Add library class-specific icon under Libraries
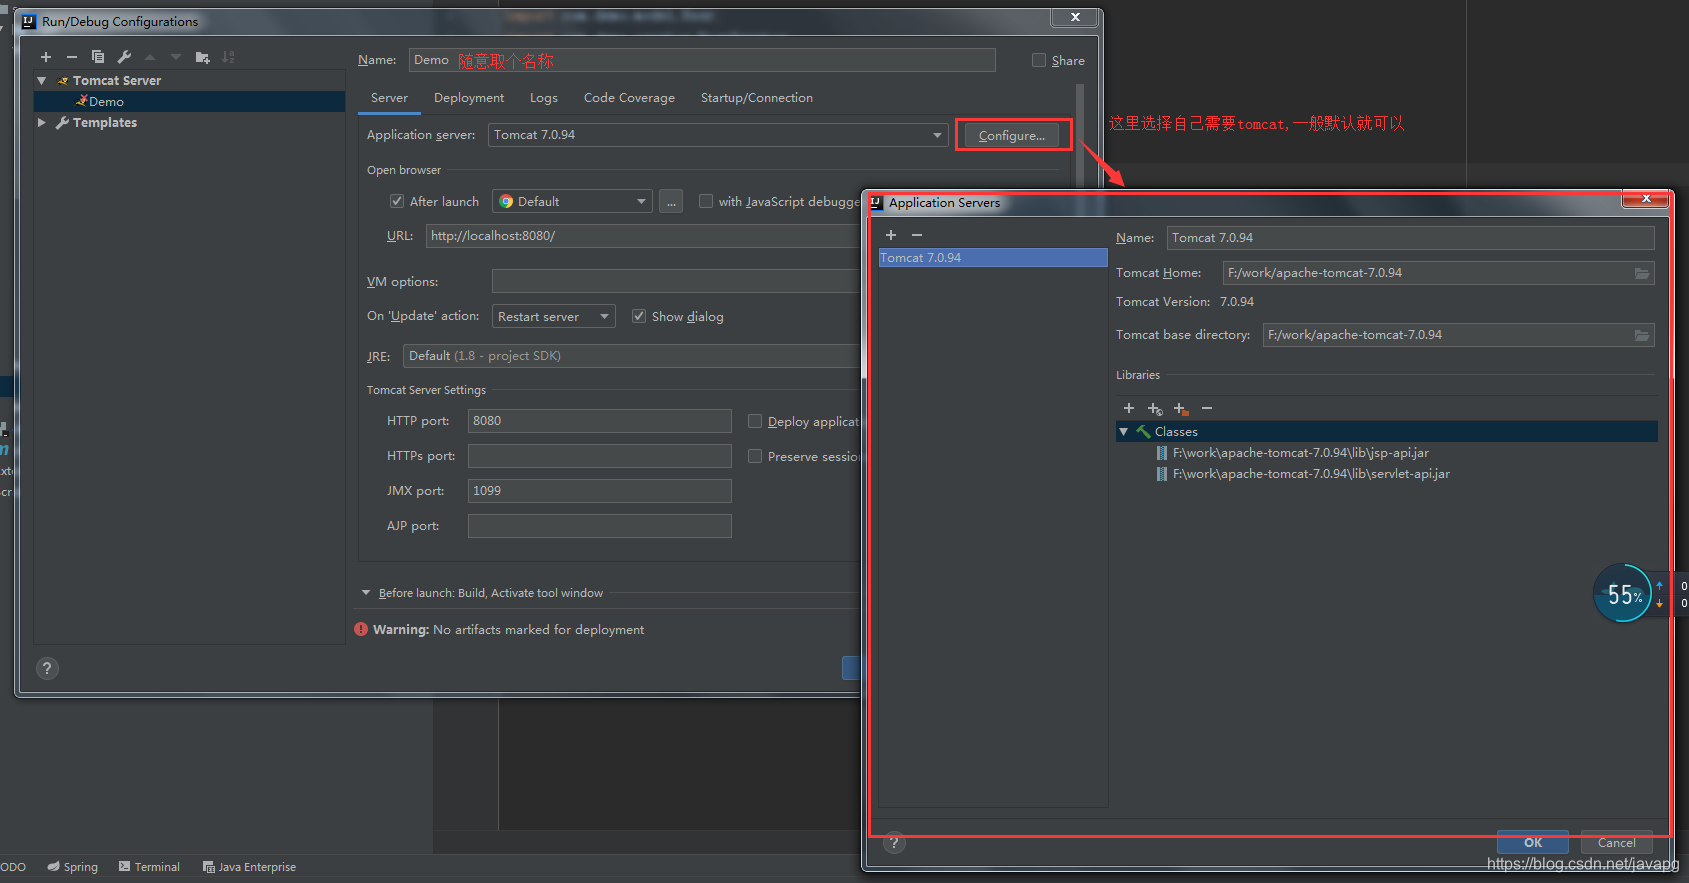1689x883 pixels. click(1181, 408)
